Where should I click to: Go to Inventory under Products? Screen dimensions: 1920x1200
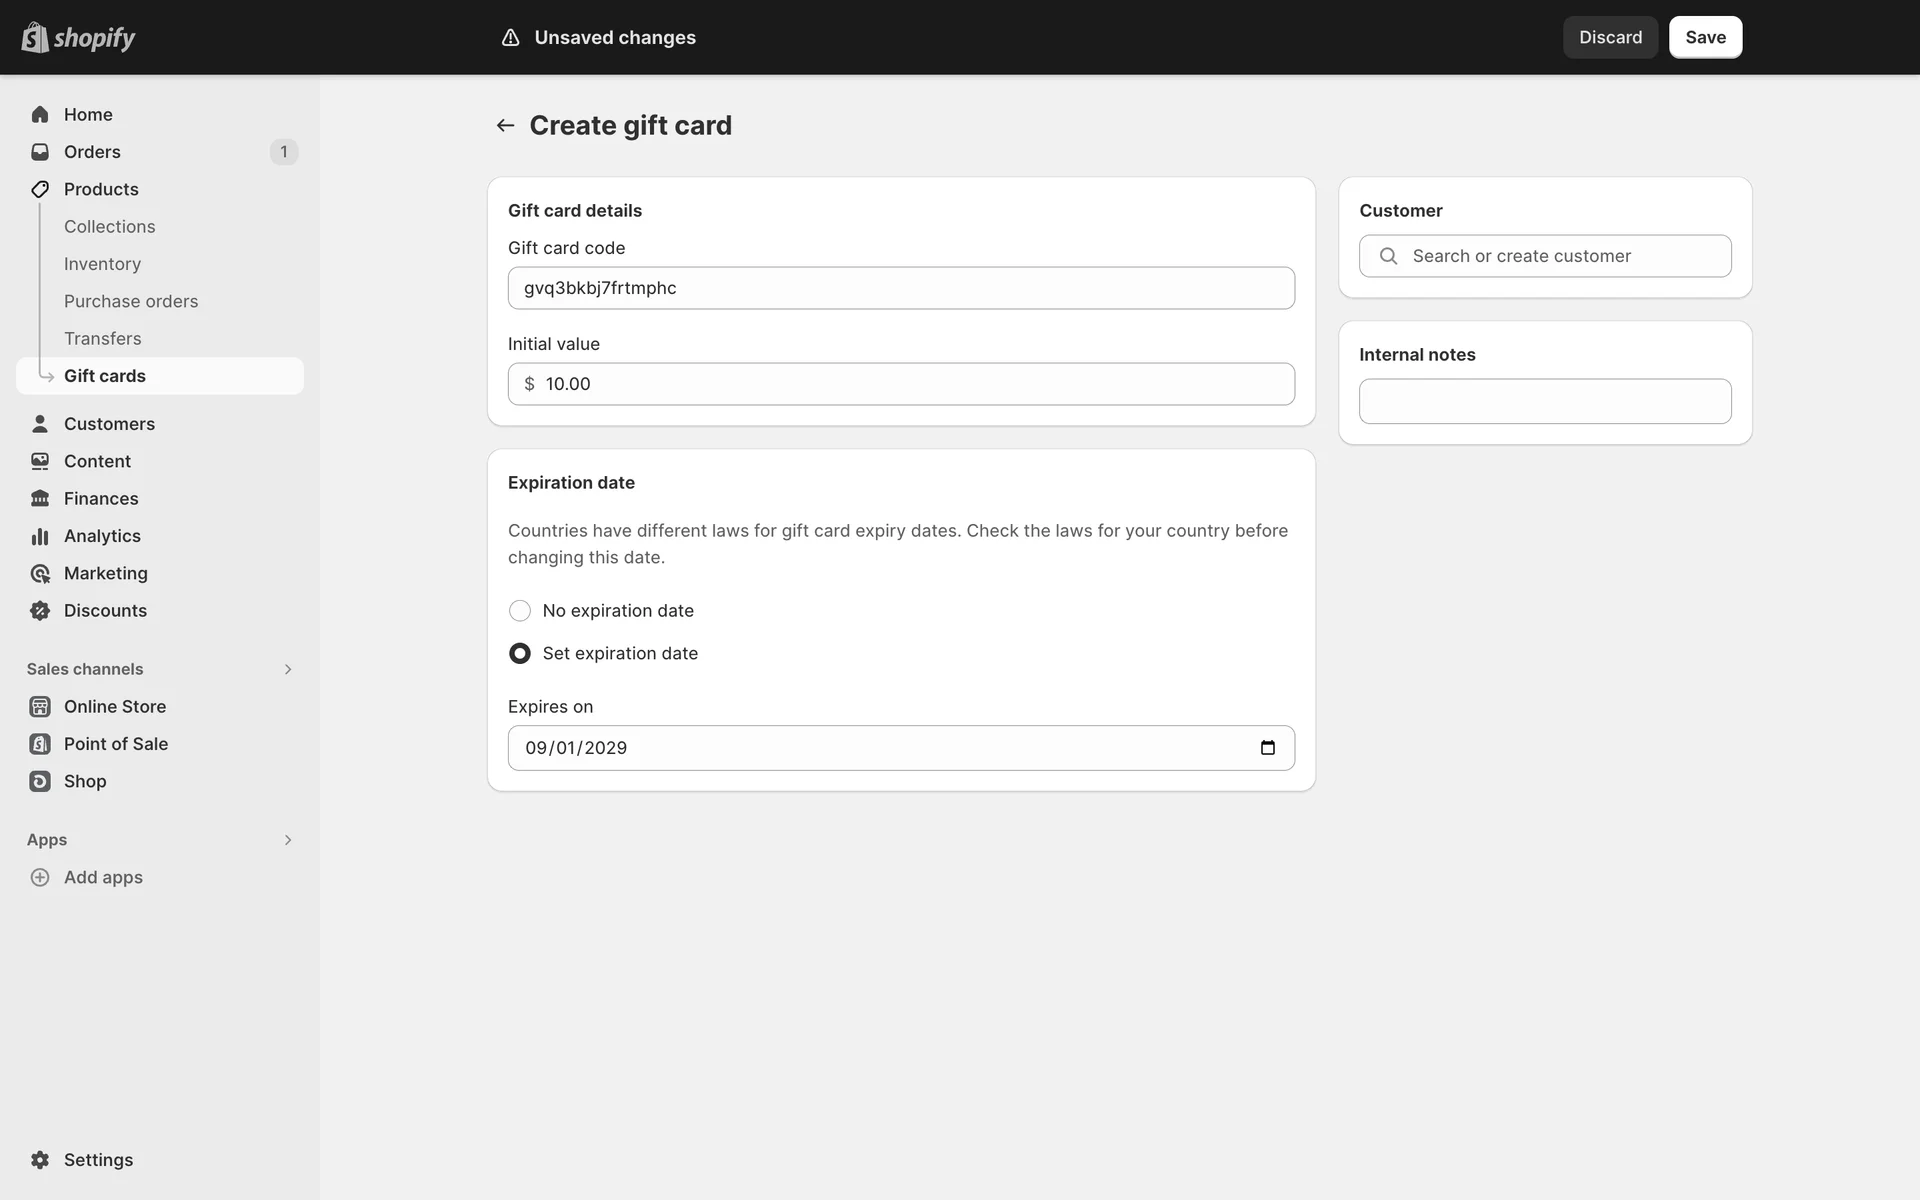[102, 264]
